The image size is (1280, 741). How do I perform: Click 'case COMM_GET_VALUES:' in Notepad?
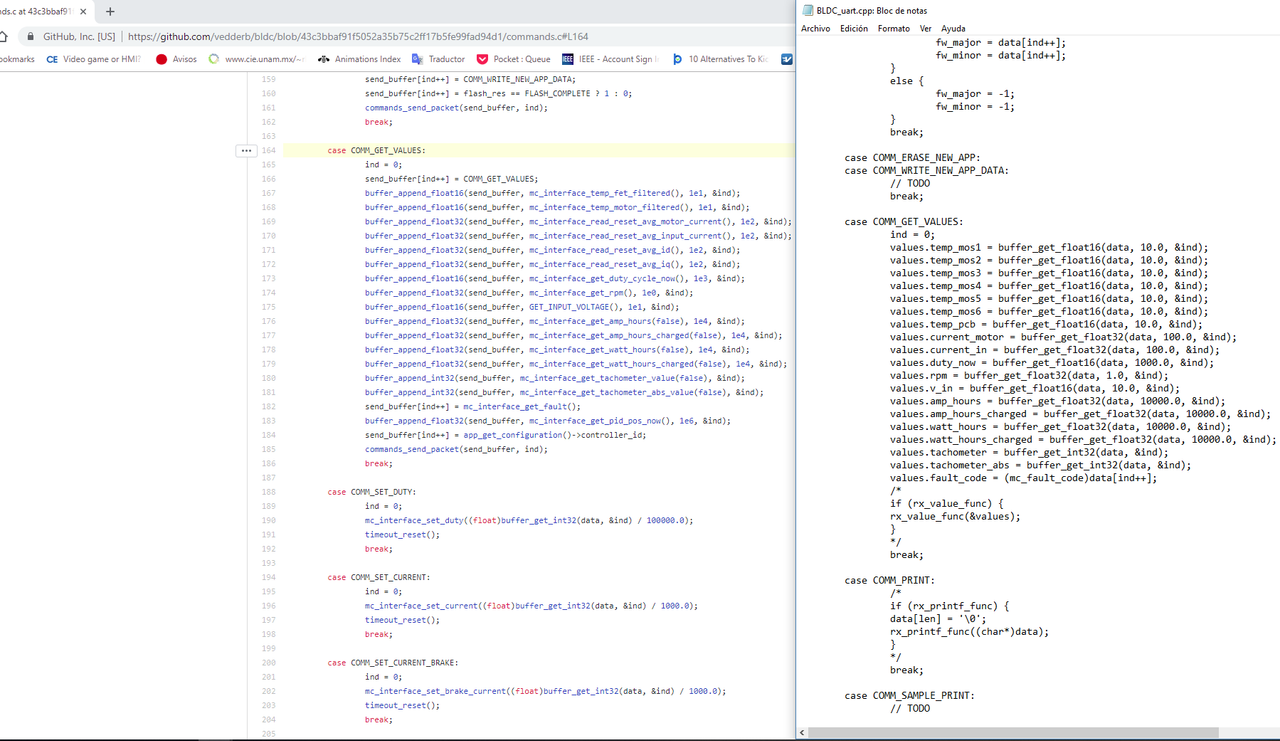click(903, 222)
